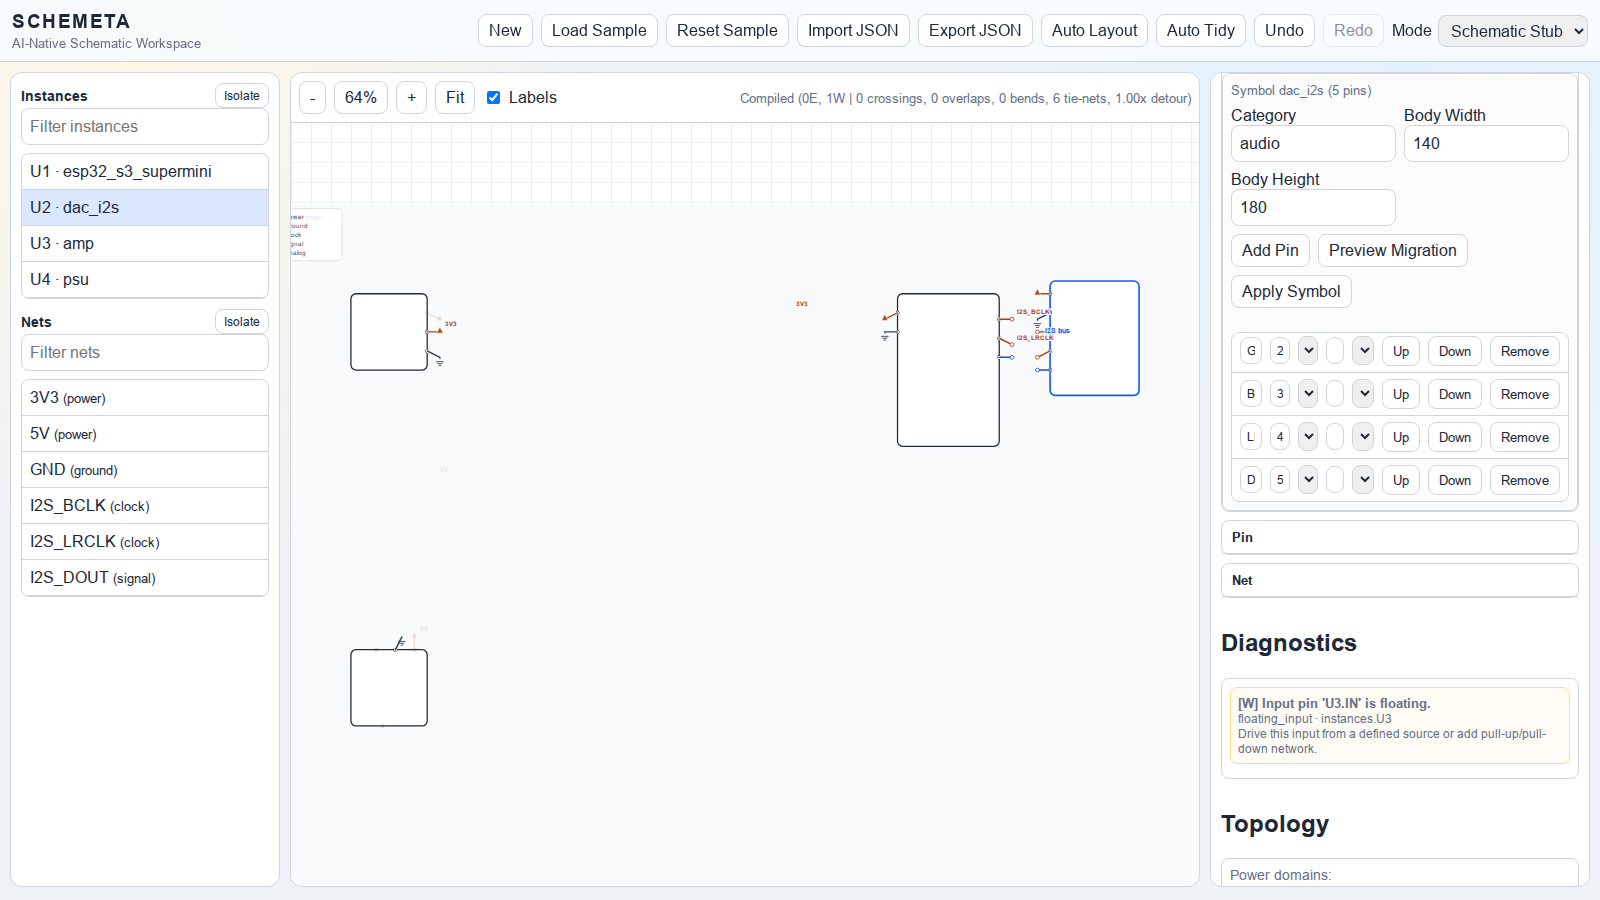Open the Mode dropdown showing Schematic Stub

point(1512,31)
